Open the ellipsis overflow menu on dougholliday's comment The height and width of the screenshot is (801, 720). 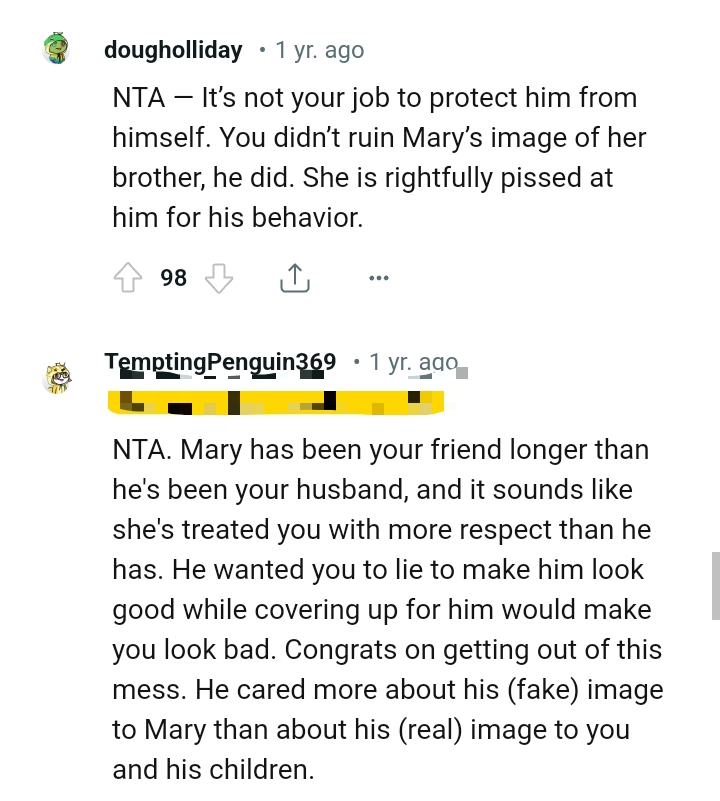378,277
